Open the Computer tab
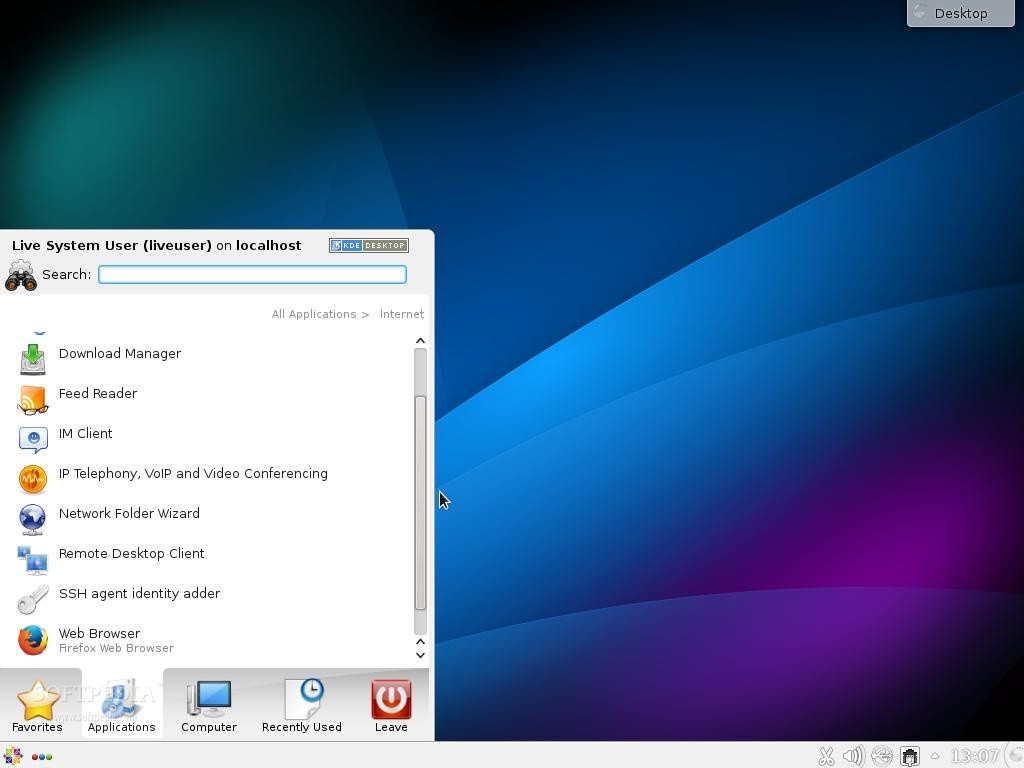 point(209,705)
